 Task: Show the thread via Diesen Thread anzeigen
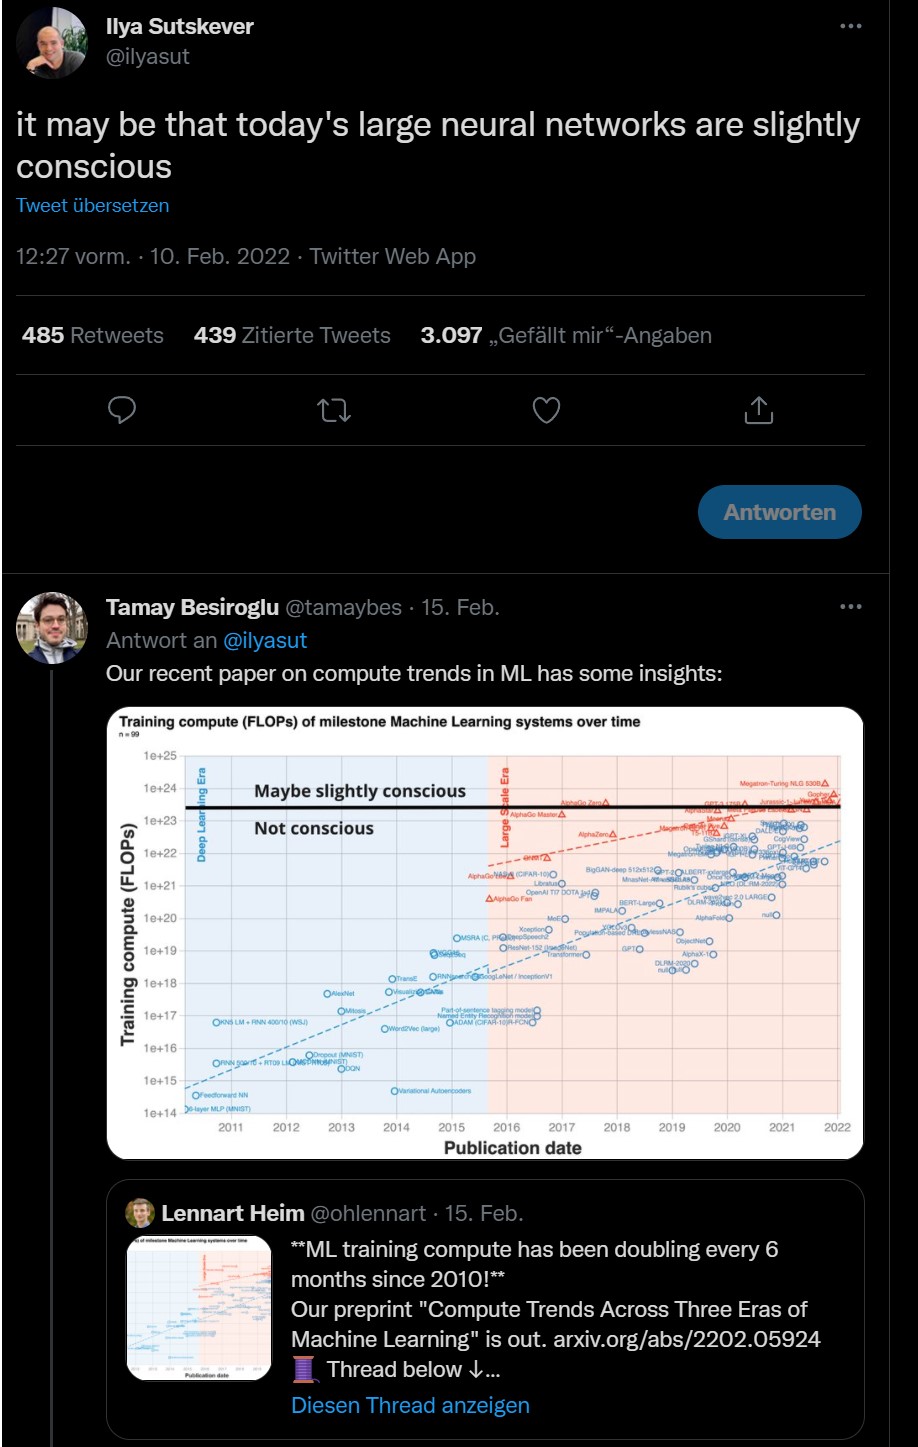409,1405
